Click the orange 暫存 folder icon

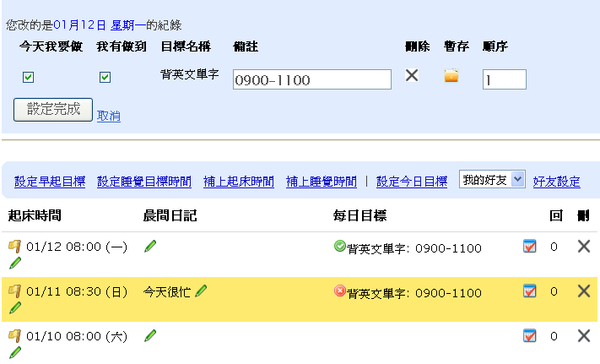click(451, 75)
